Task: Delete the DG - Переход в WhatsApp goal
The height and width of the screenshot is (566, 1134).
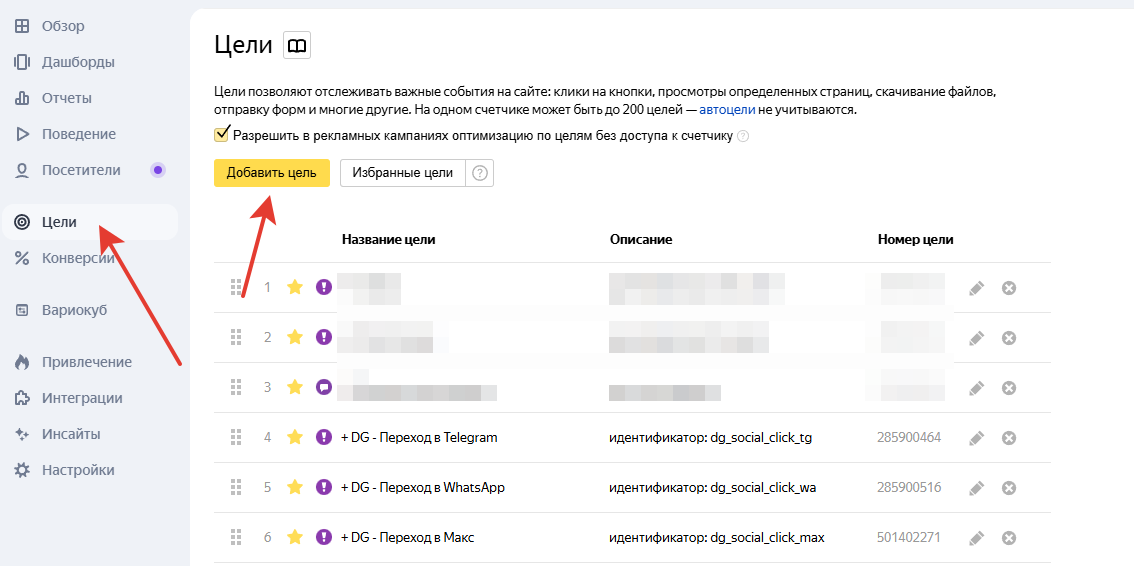Action: (x=1009, y=488)
